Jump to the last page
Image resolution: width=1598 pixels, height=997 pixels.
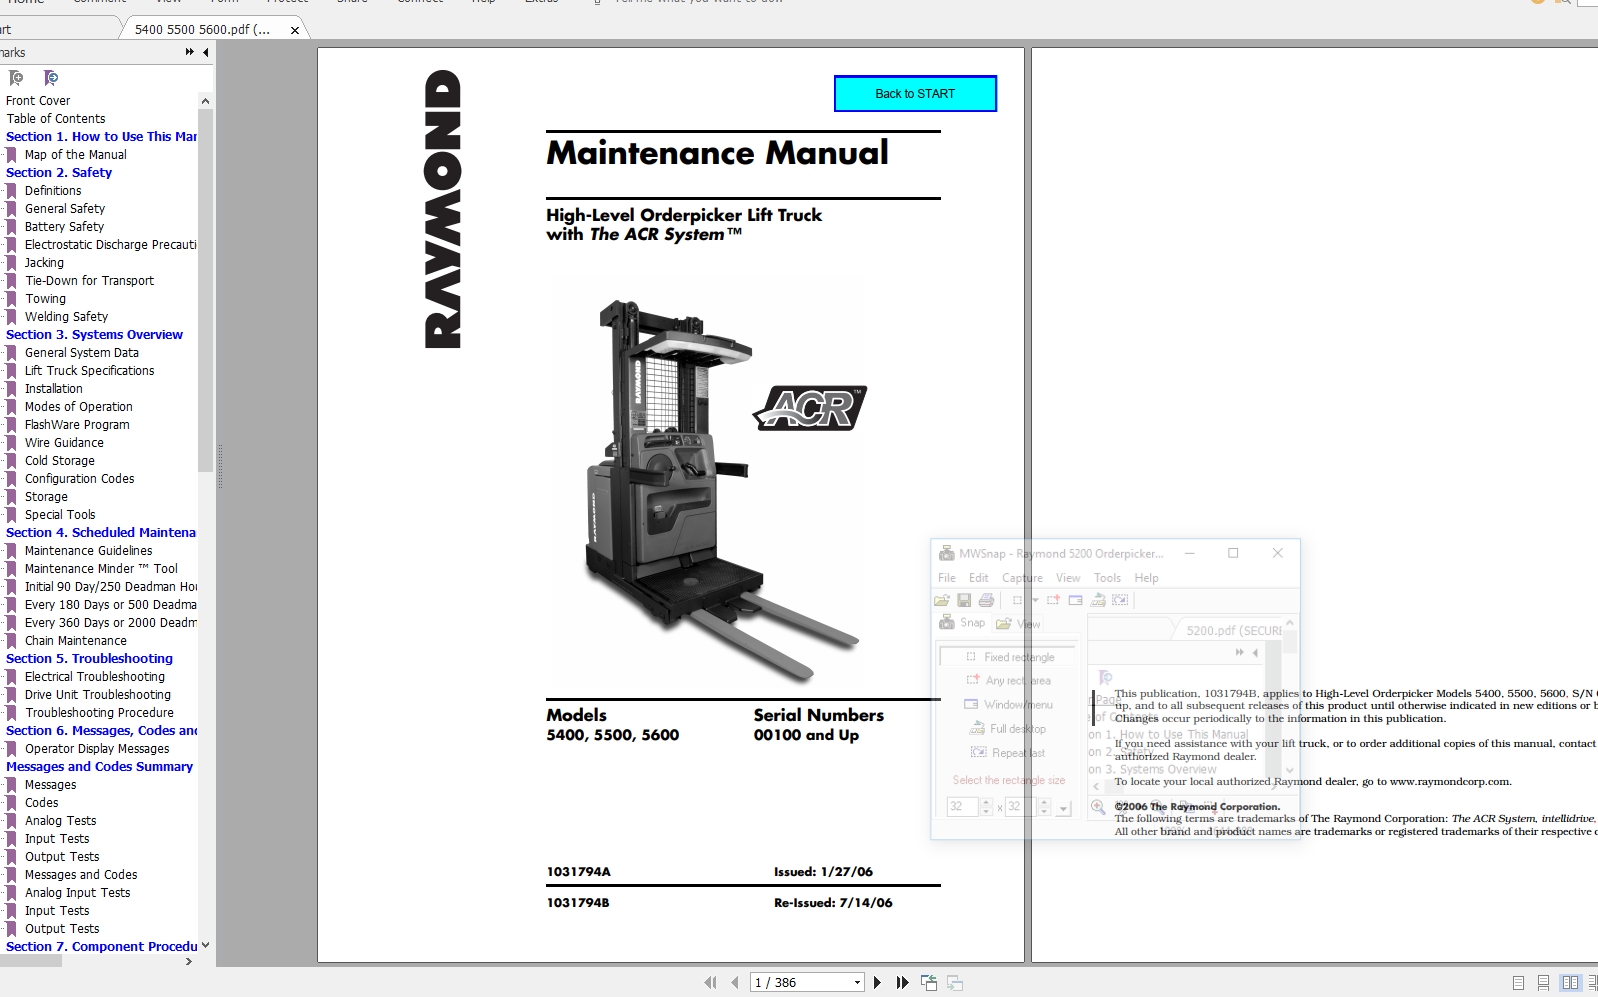pyautogui.click(x=902, y=983)
